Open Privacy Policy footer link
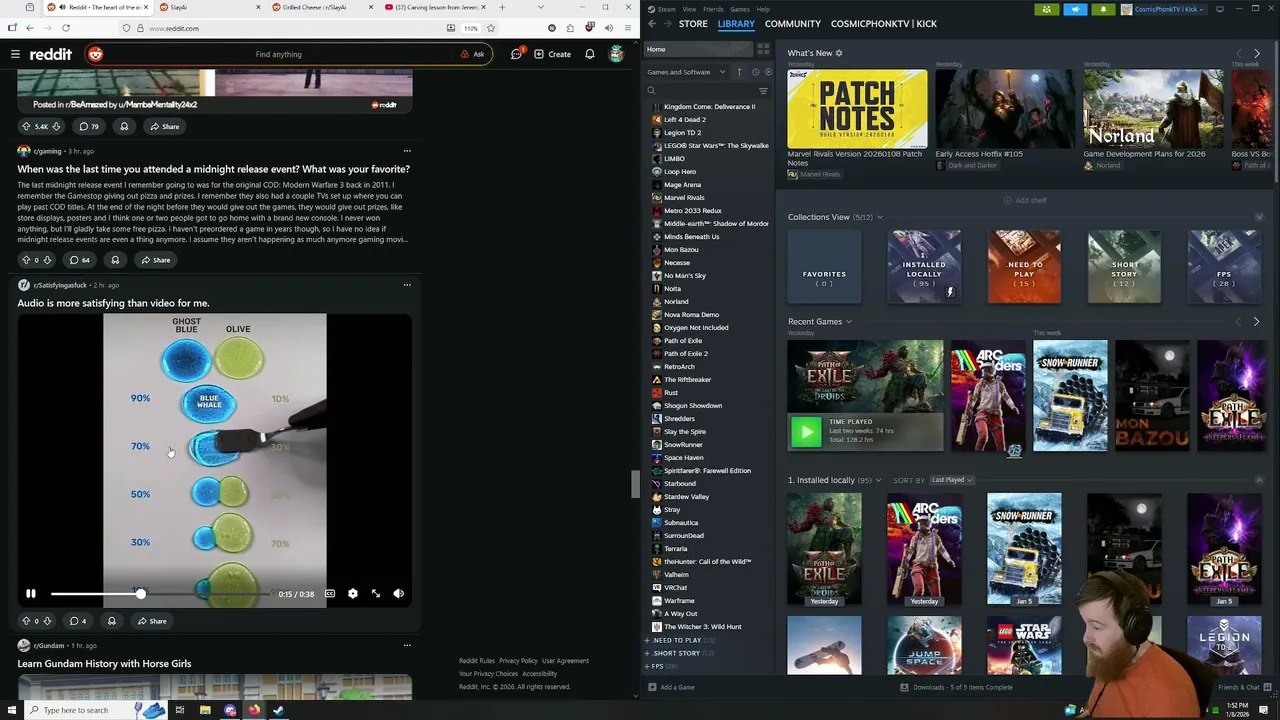The height and width of the screenshot is (720, 1280). 518,661
